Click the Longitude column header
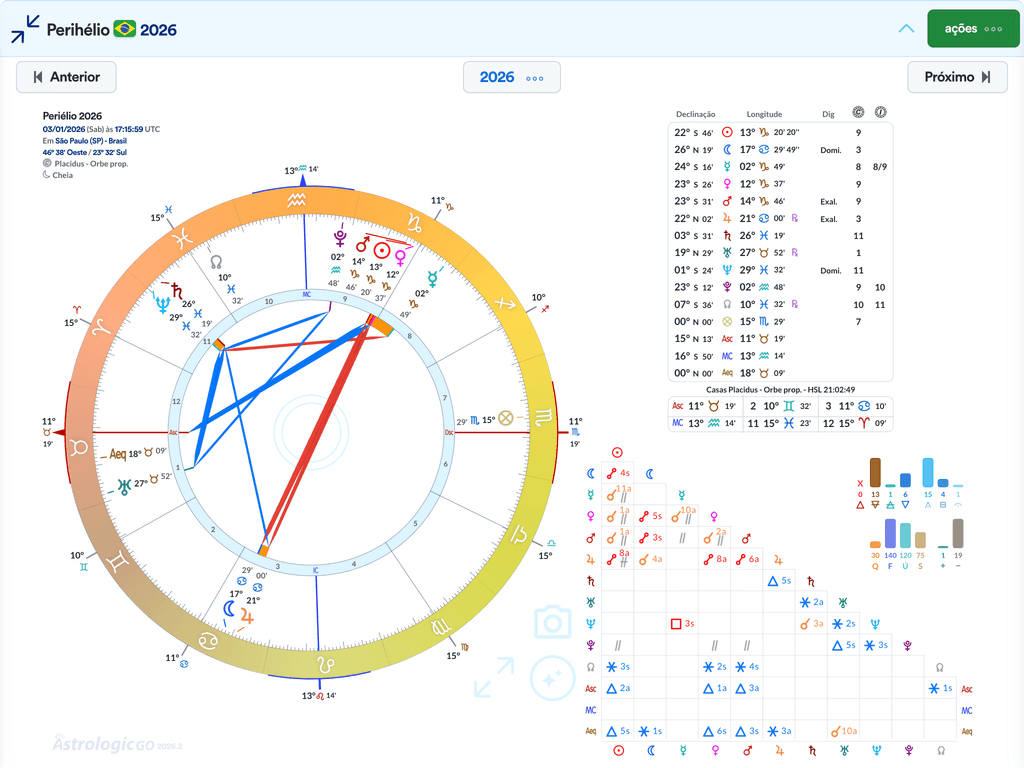Viewport: 1024px width, 768px height. coord(764,114)
